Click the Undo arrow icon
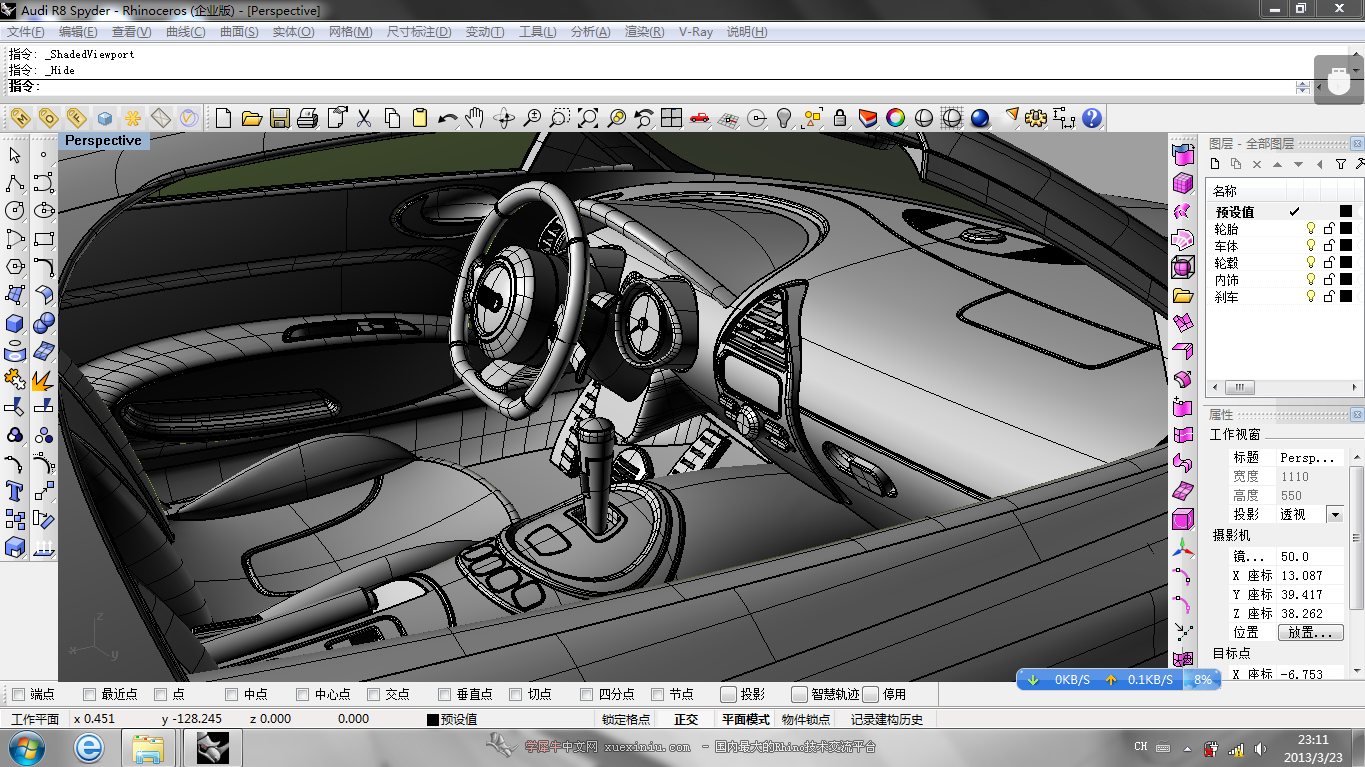The width and height of the screenshot is (1365, 767). tap(448, 118)
